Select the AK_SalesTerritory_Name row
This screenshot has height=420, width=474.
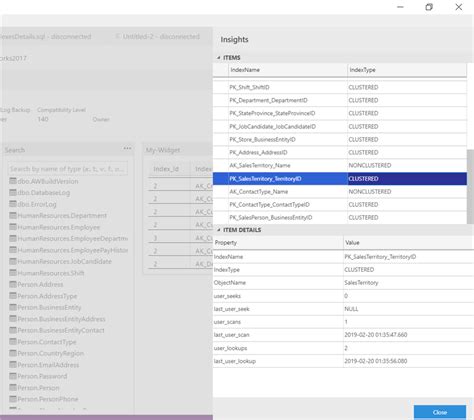[x=340, y=165]
